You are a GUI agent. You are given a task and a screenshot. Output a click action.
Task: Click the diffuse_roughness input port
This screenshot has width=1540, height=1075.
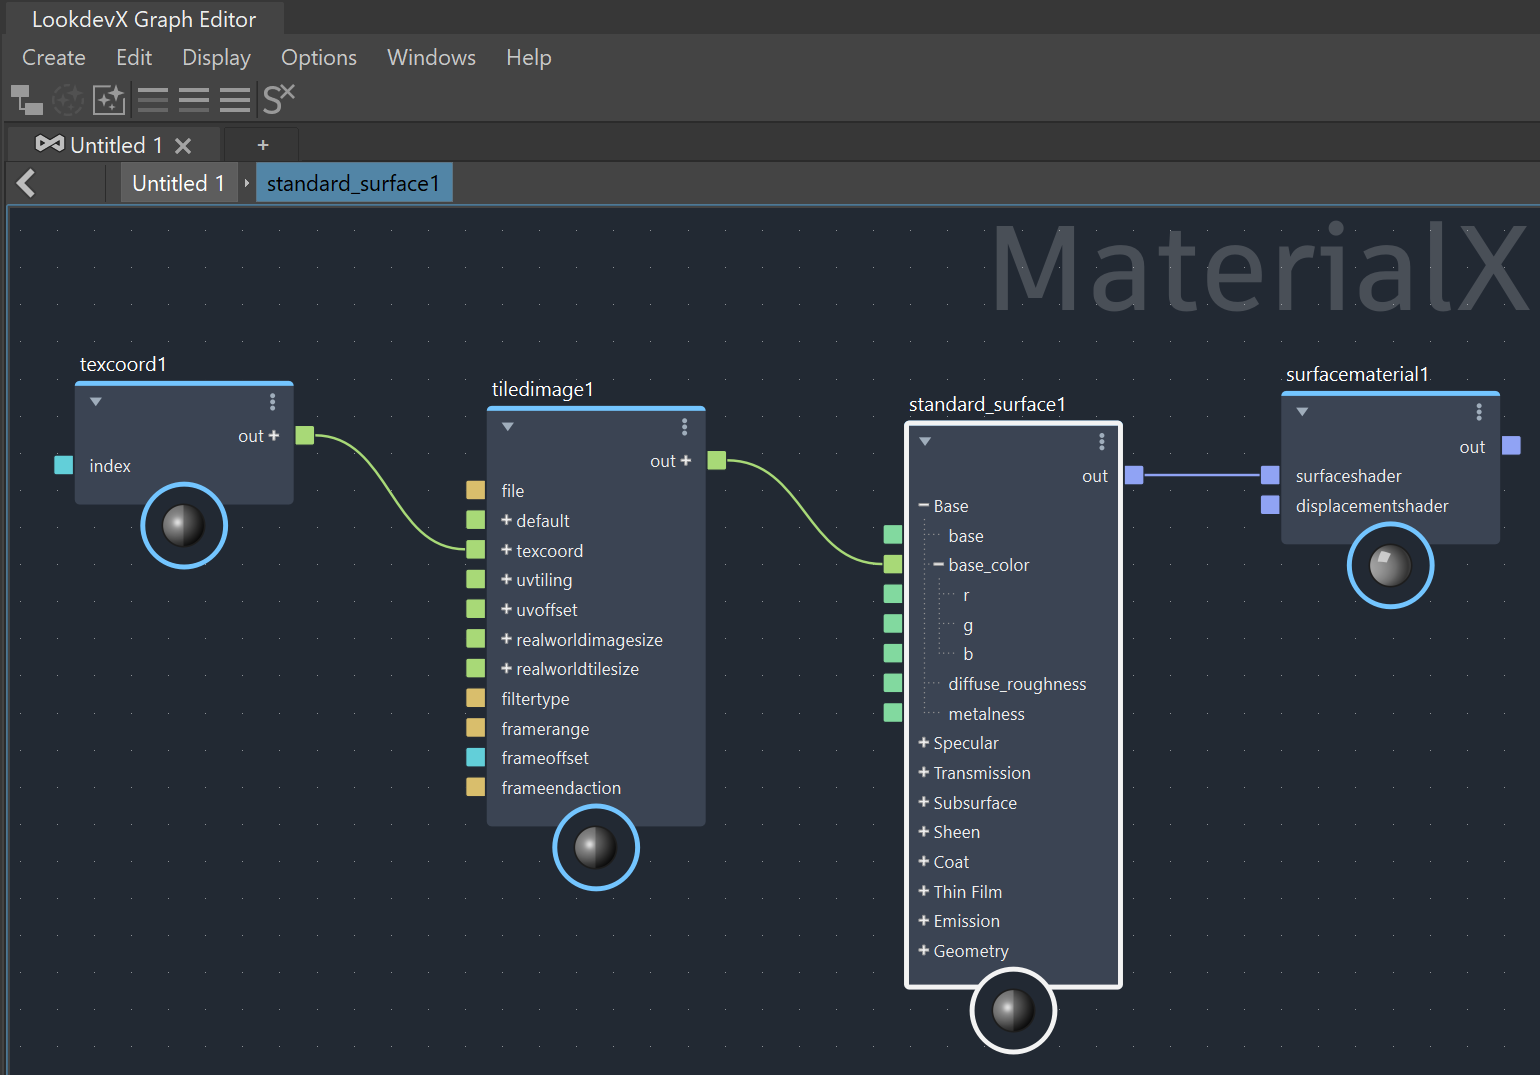coord(893,683)
